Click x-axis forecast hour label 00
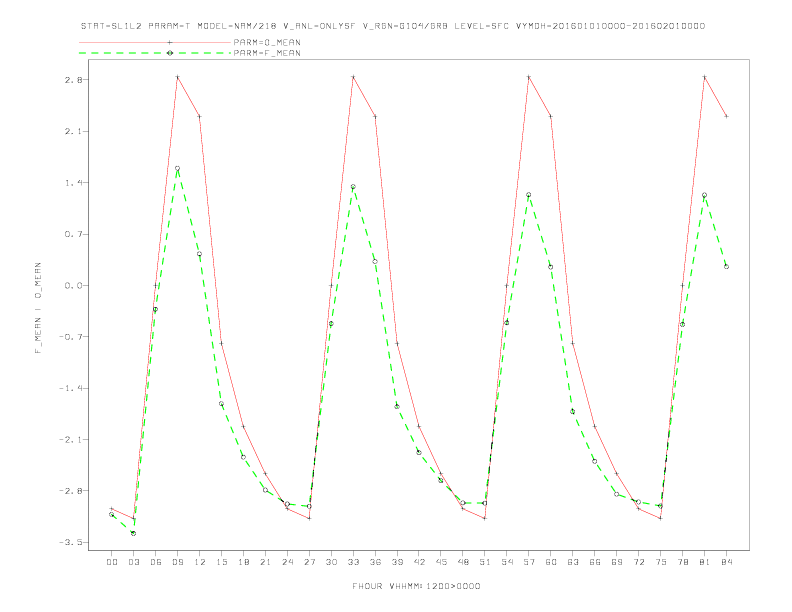 (112, 562)
